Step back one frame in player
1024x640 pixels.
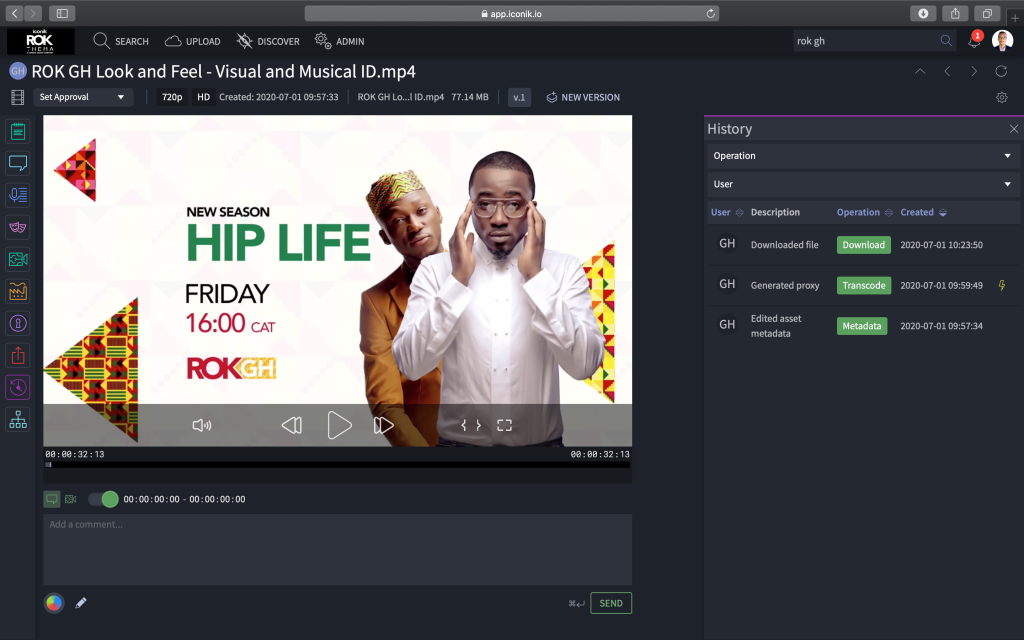291,425
